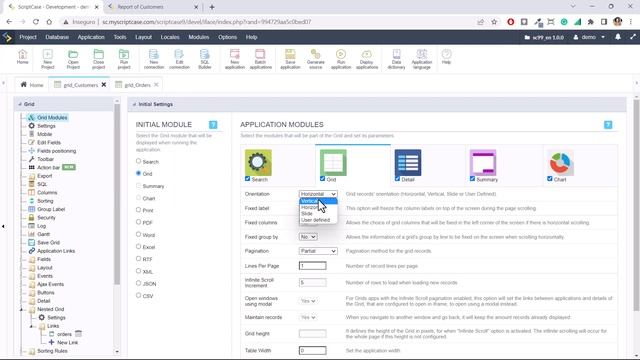
Task: Open Edit Fields in tree
Action: point(49,142)
